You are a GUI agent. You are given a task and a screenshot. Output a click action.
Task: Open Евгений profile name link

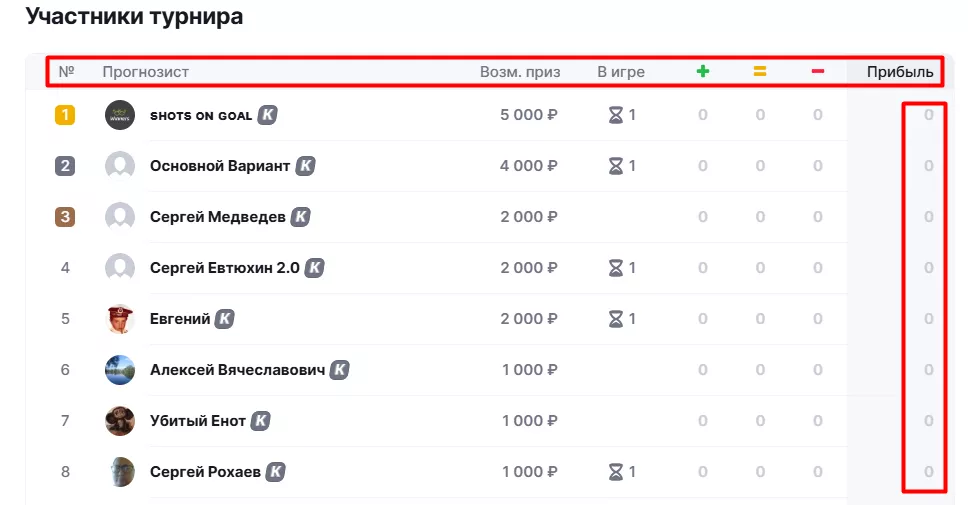click(x=180, y=319)
